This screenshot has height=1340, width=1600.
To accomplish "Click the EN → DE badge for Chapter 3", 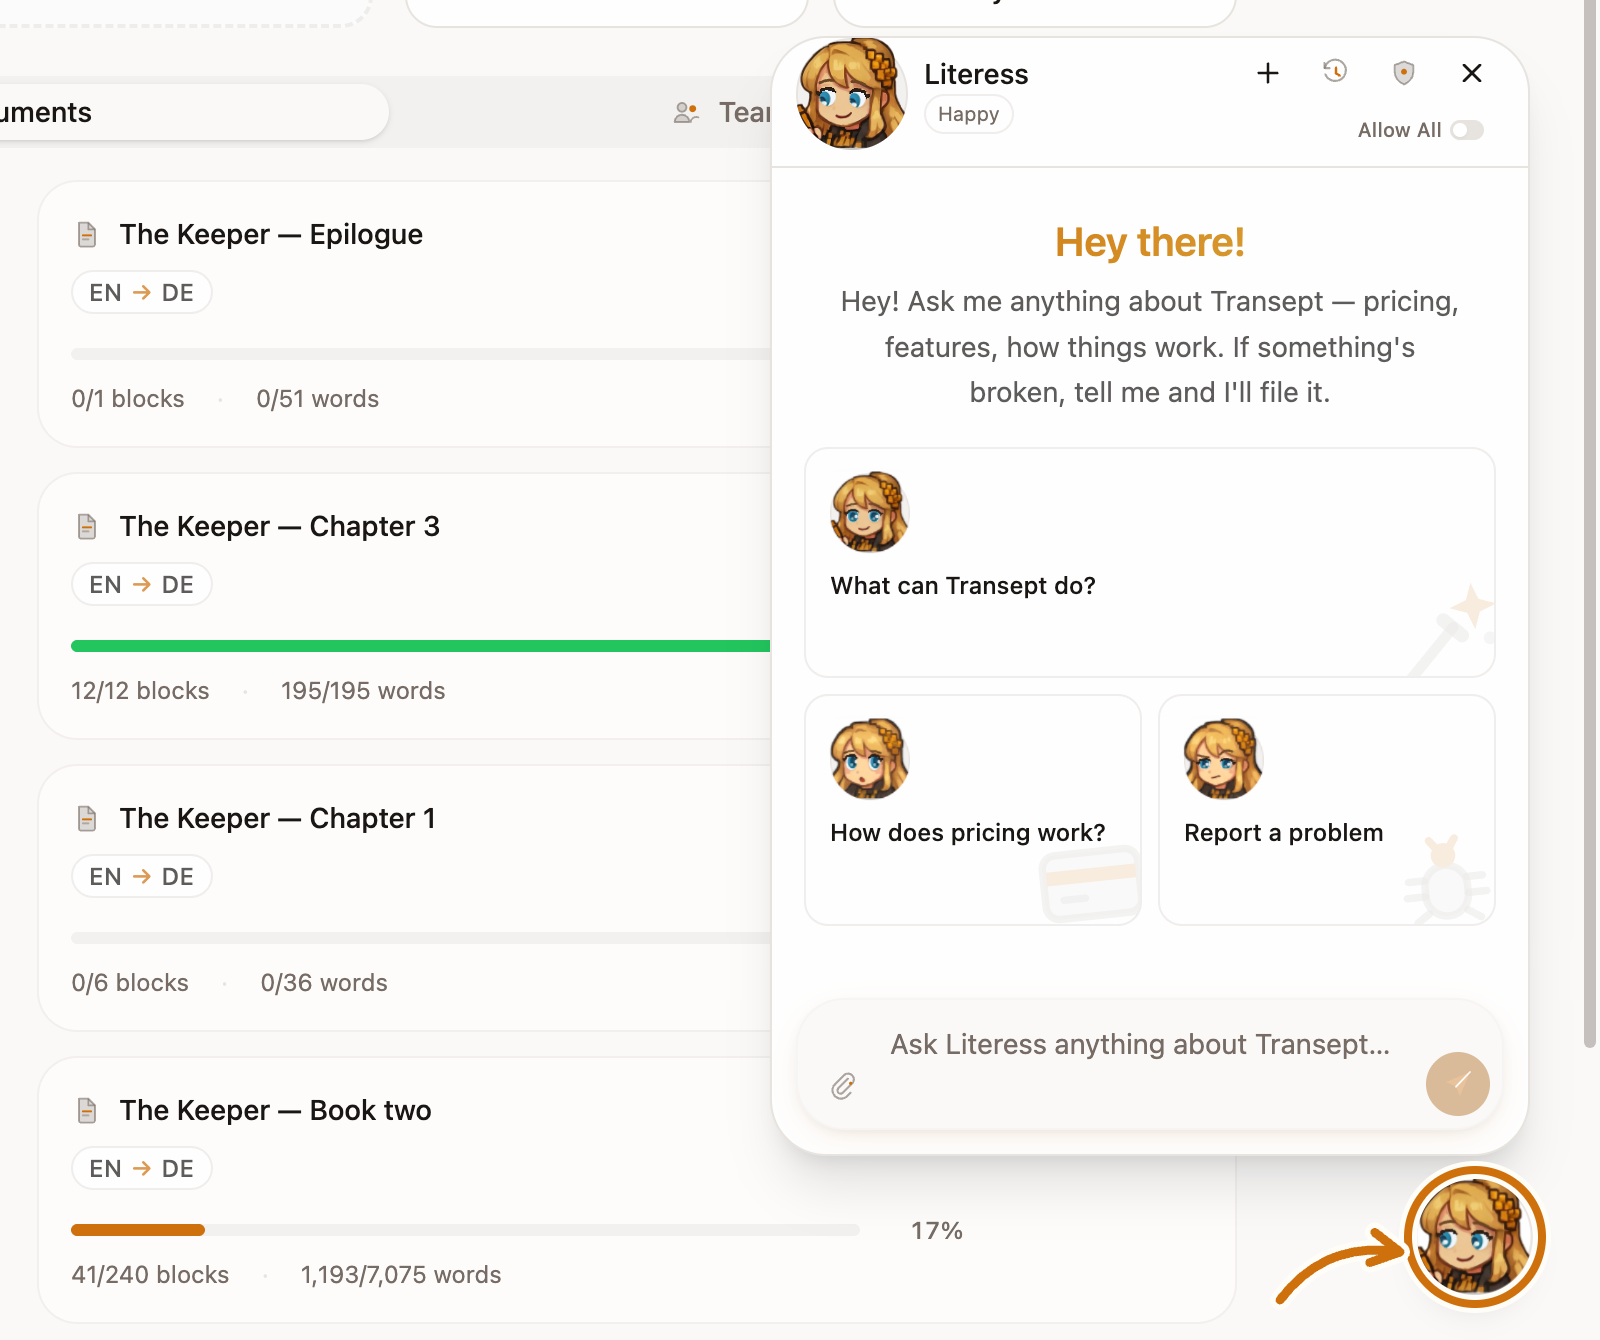I will pos(142,585).
